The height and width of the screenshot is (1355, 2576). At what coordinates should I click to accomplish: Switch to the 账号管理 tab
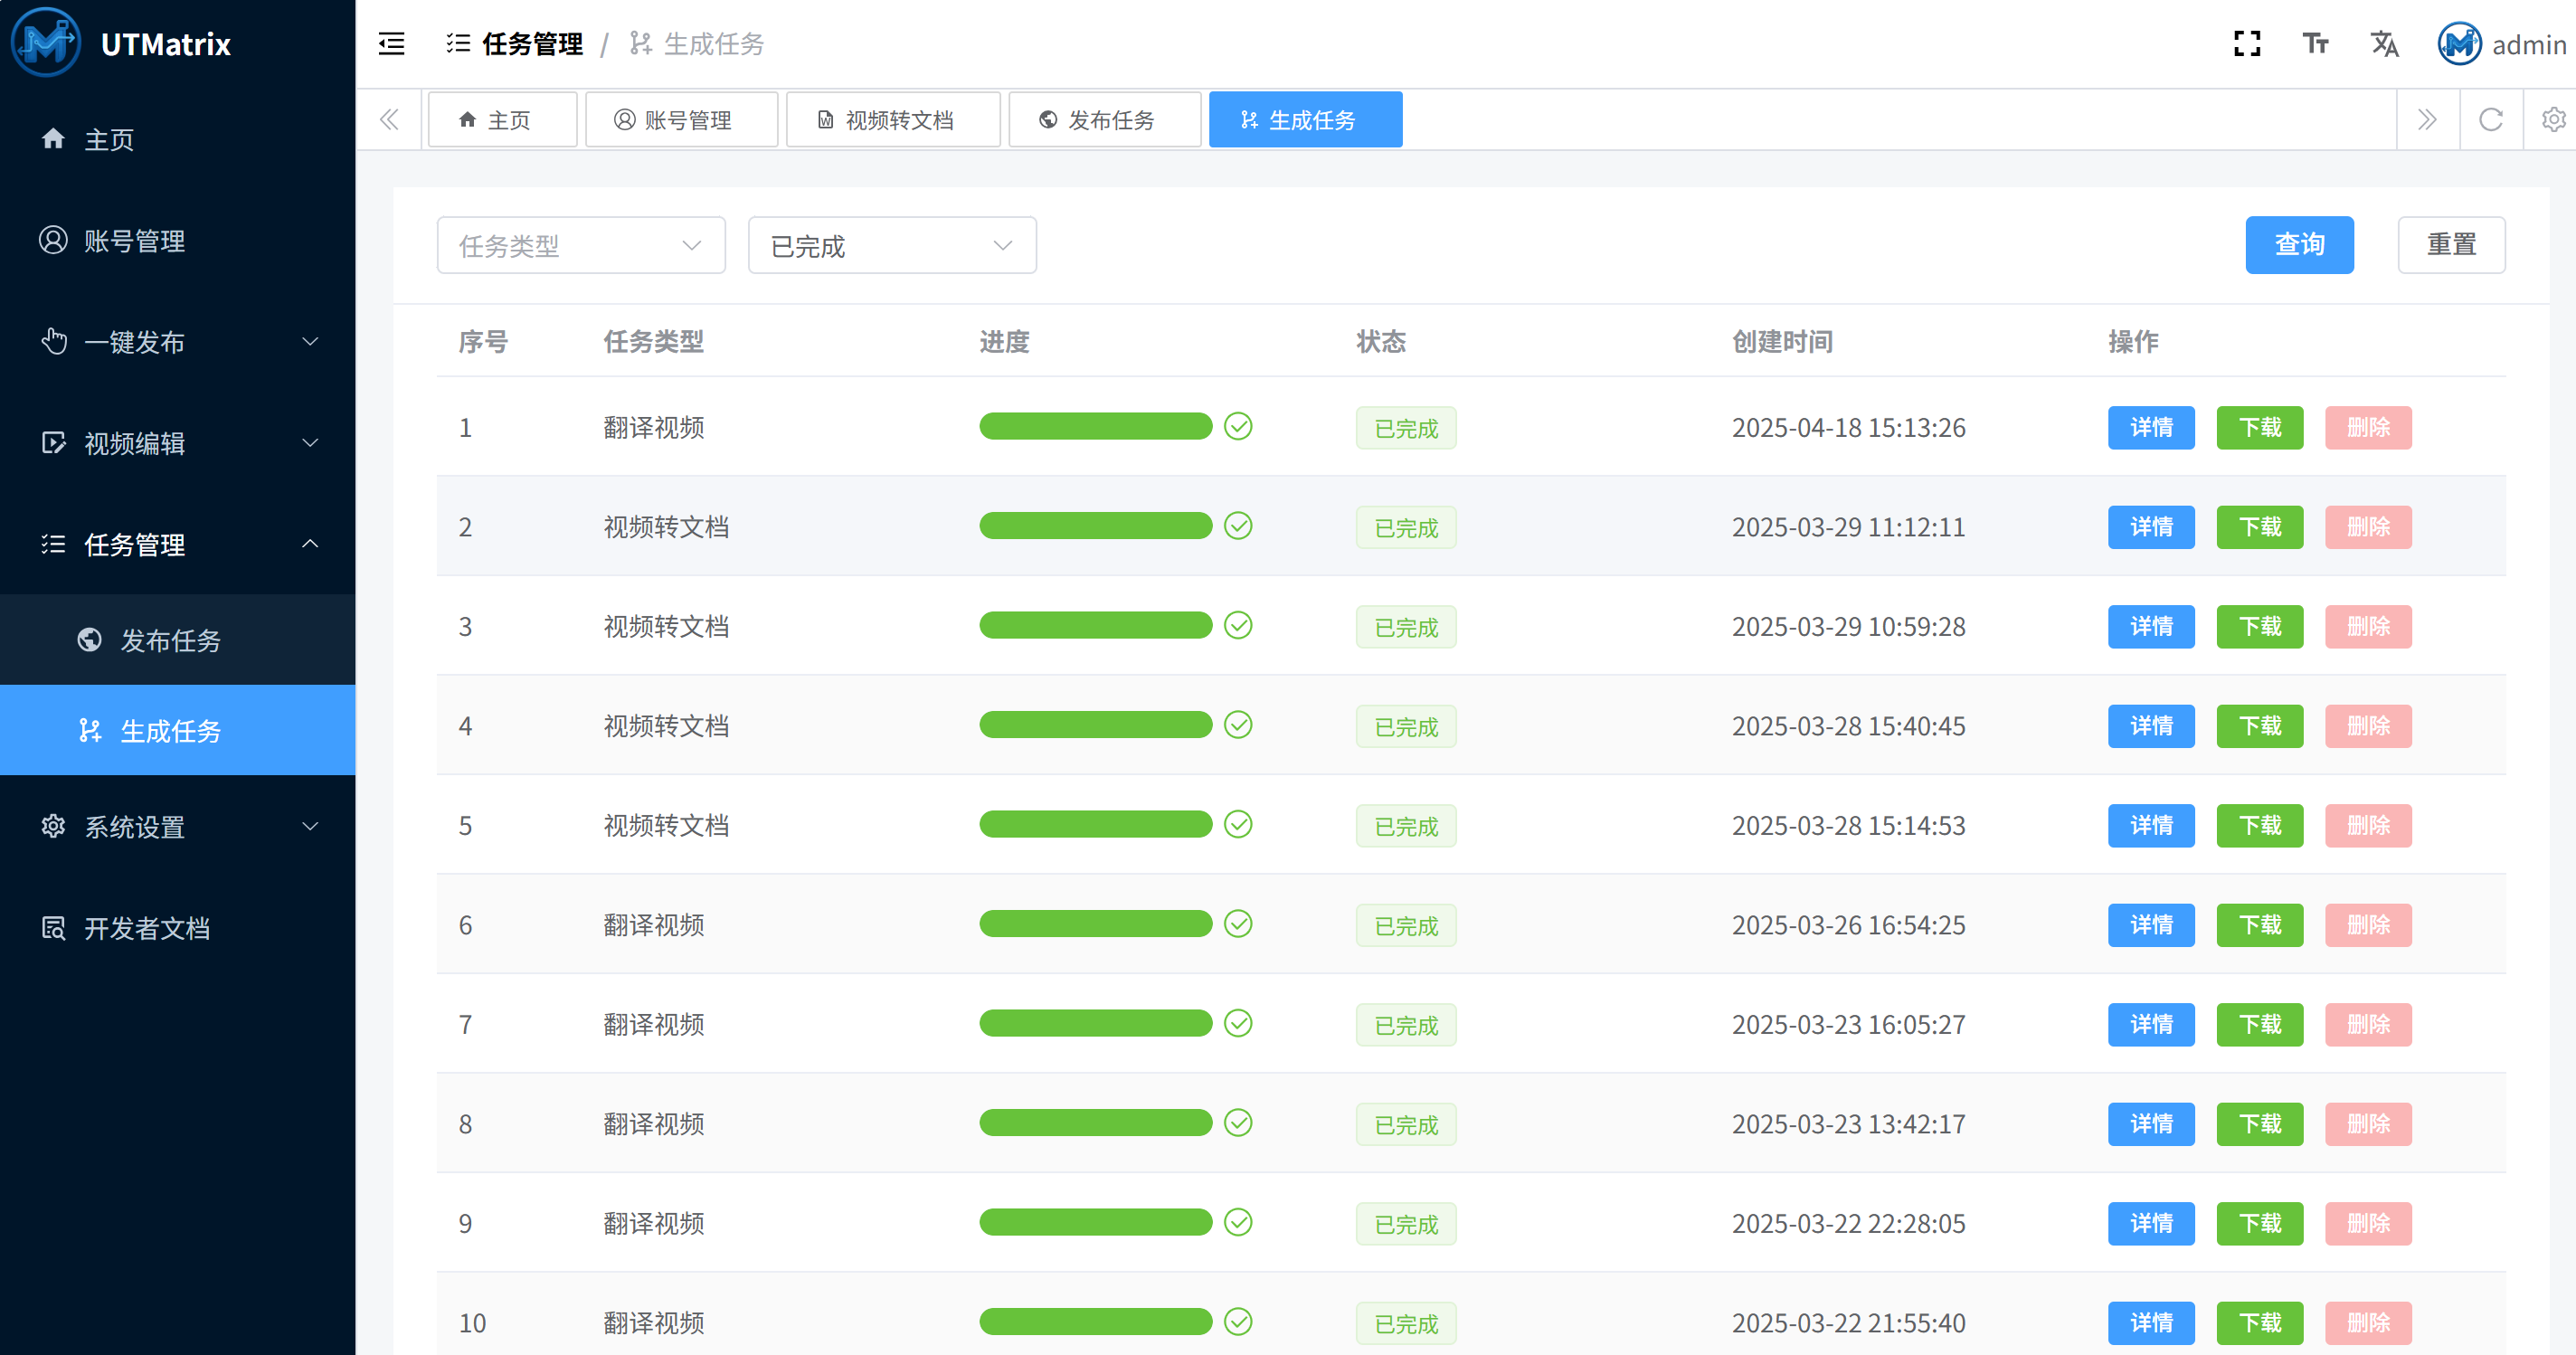pyautogui.click(x=681, y=120)
